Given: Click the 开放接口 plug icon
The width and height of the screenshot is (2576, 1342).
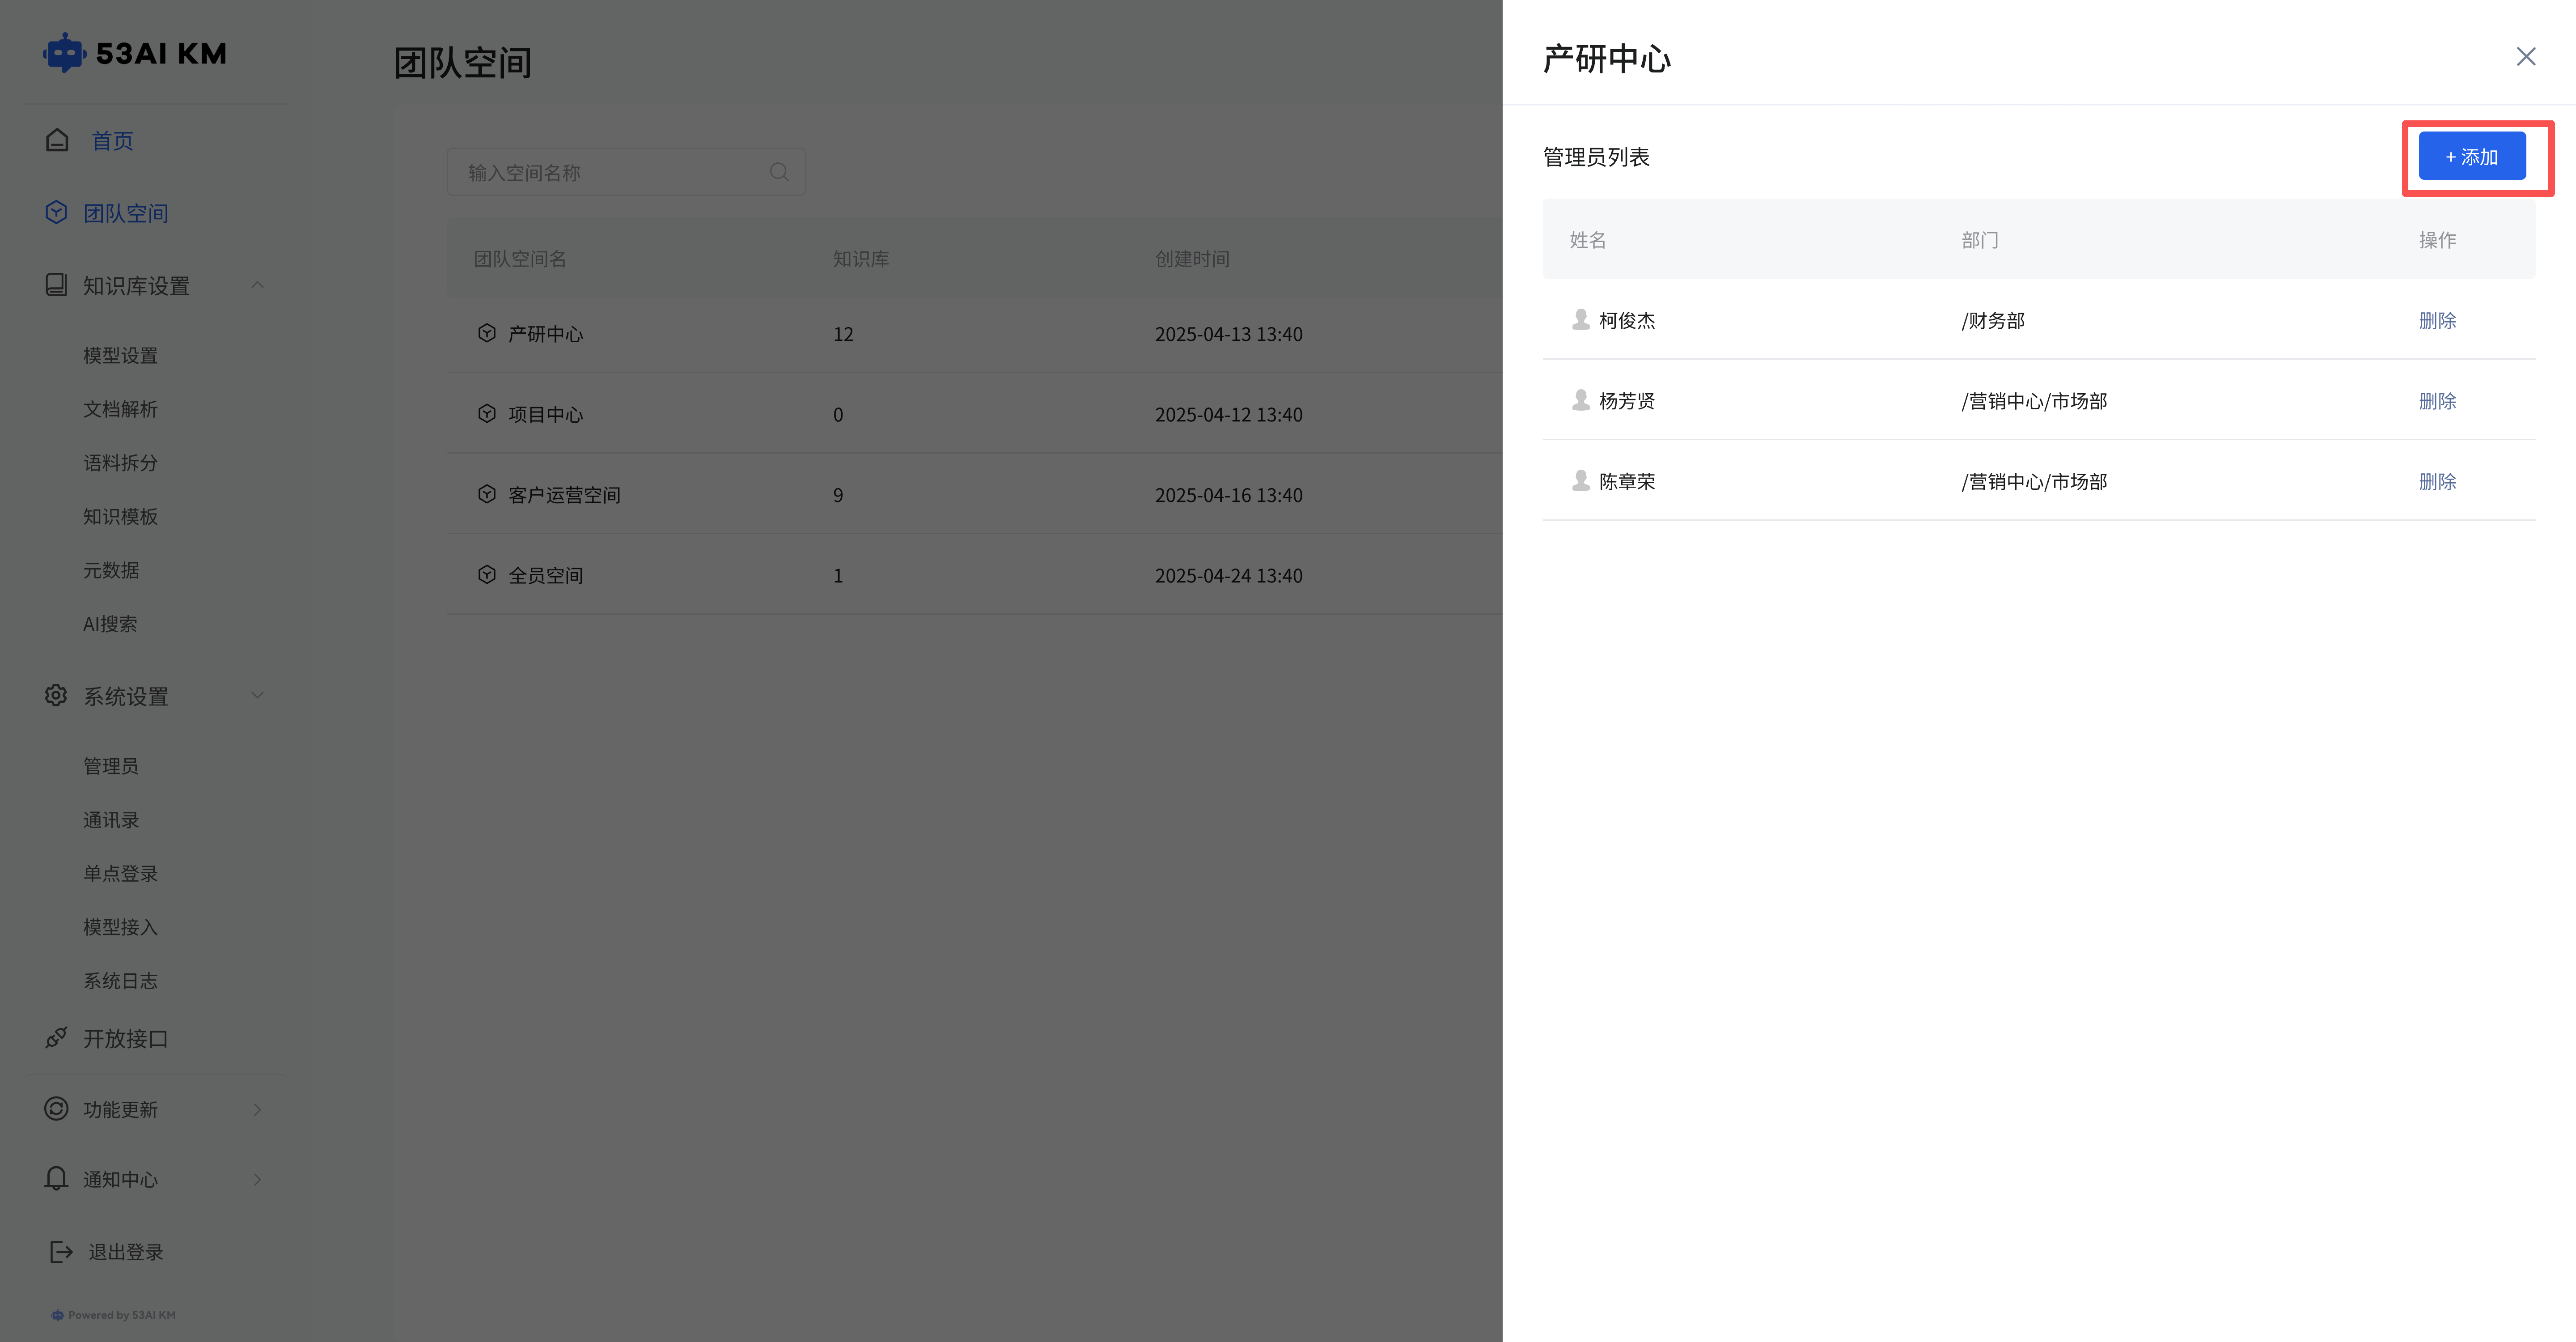Looking at the screenshot, I should [57, 1038].
